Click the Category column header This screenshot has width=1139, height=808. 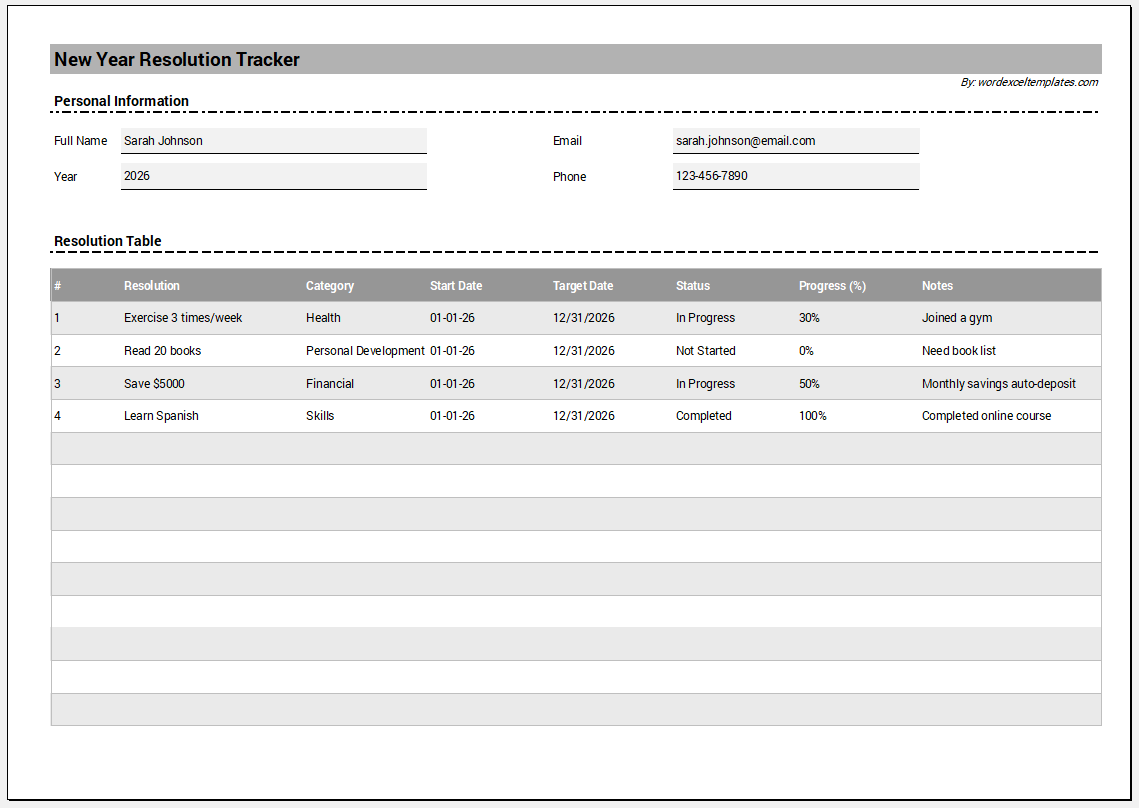[330, 286]
